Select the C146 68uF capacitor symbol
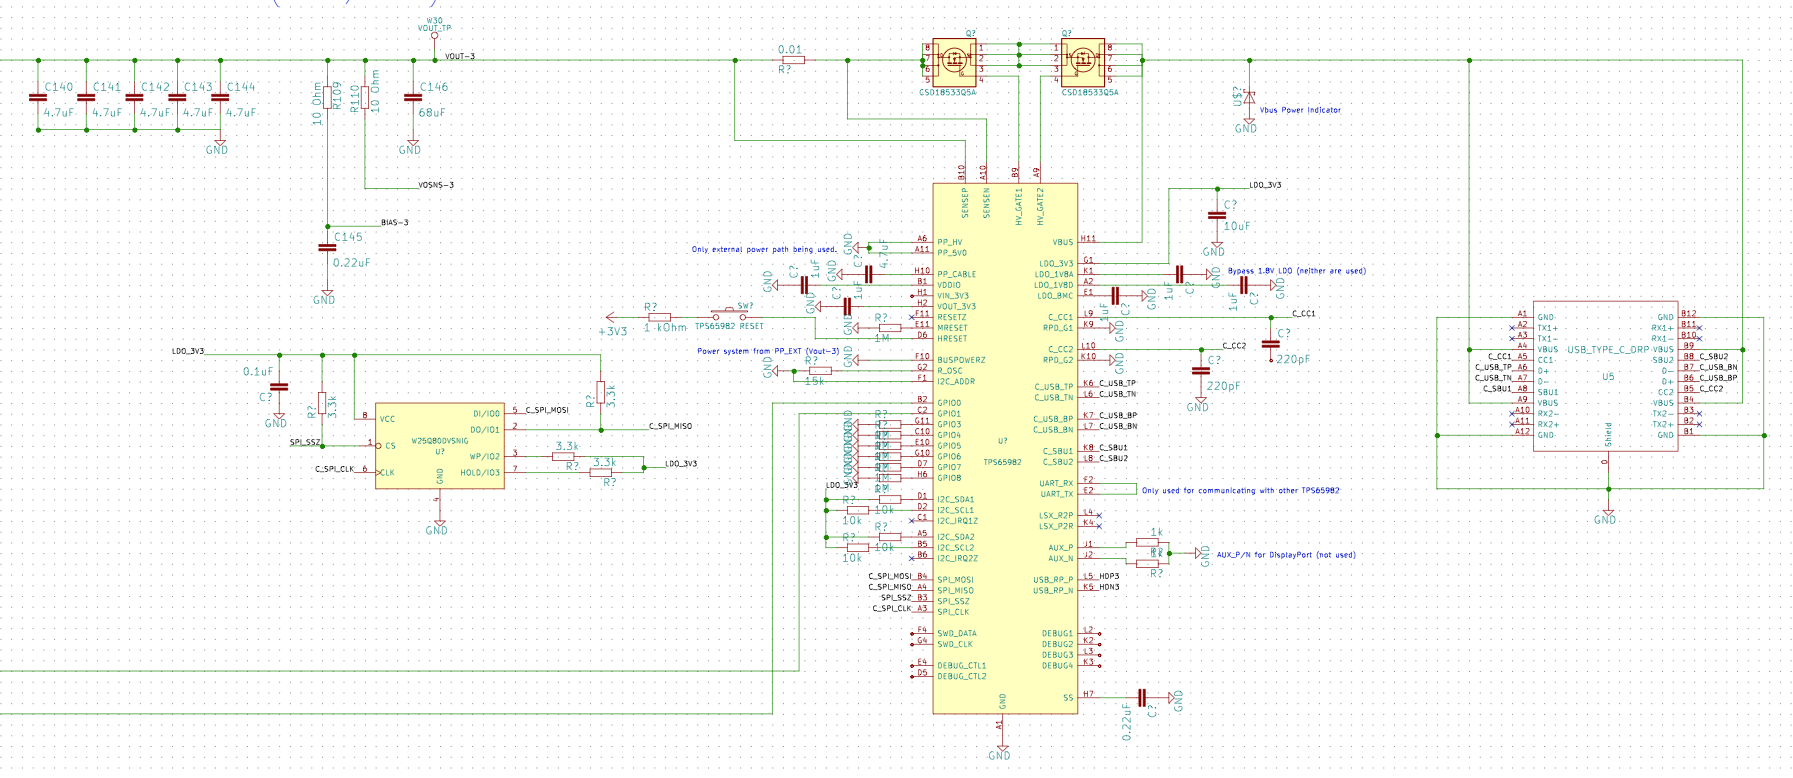The width and height of the screenshot is (1793, 778). click(412, 98)
